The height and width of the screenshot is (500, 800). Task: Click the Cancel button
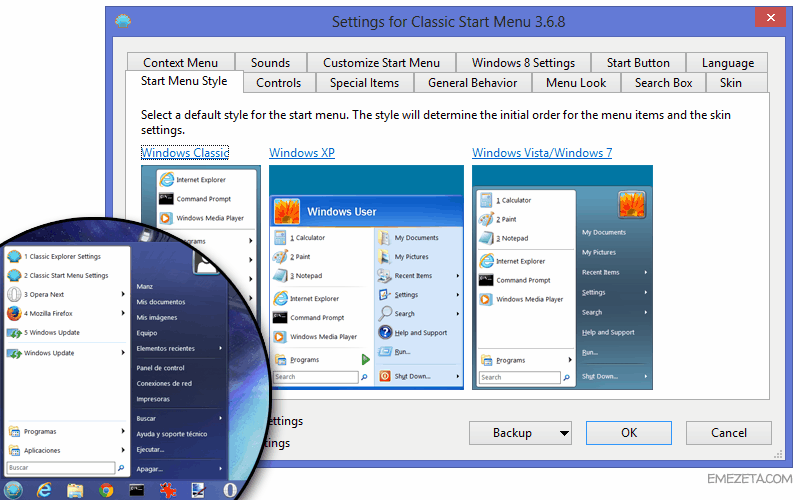point(729,433)
